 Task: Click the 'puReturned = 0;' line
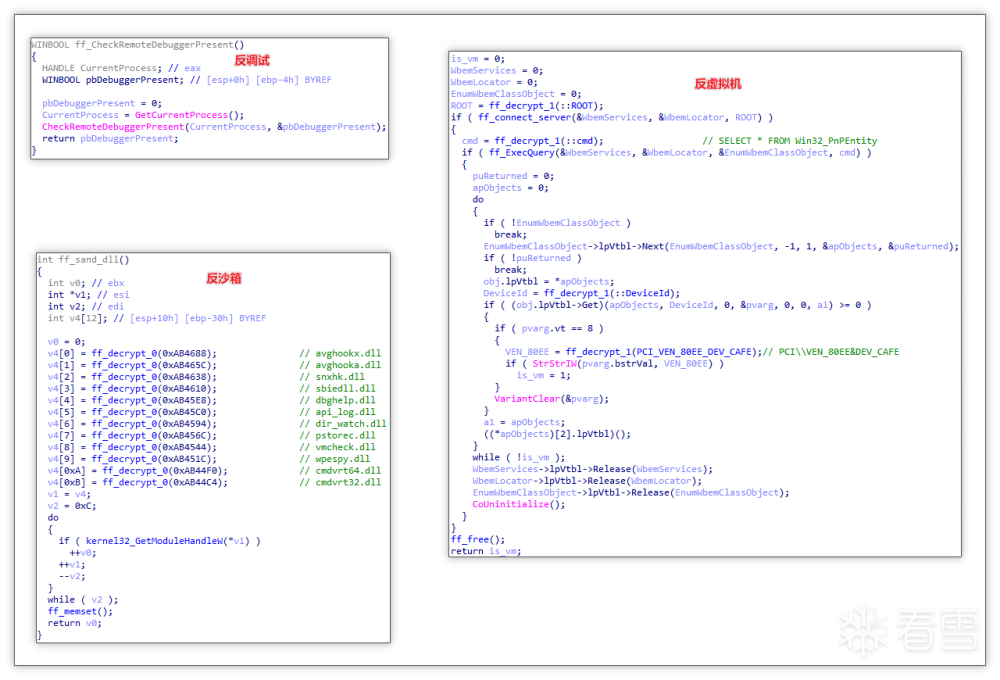tap(513, 176)
